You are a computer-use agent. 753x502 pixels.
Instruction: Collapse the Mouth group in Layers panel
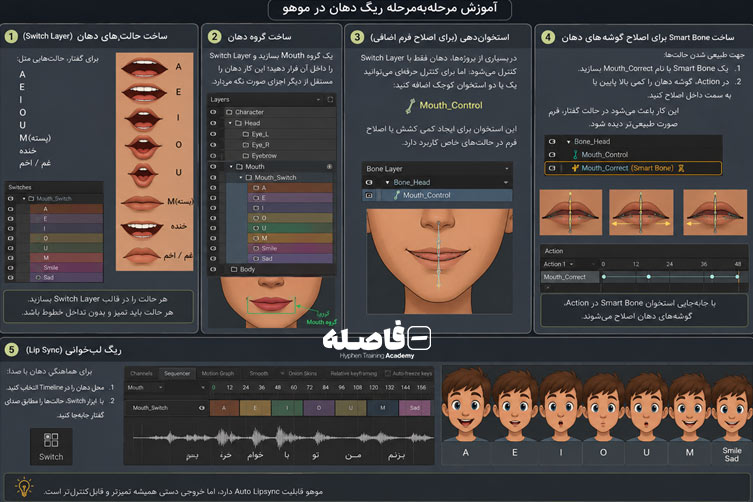coord(231,167)
